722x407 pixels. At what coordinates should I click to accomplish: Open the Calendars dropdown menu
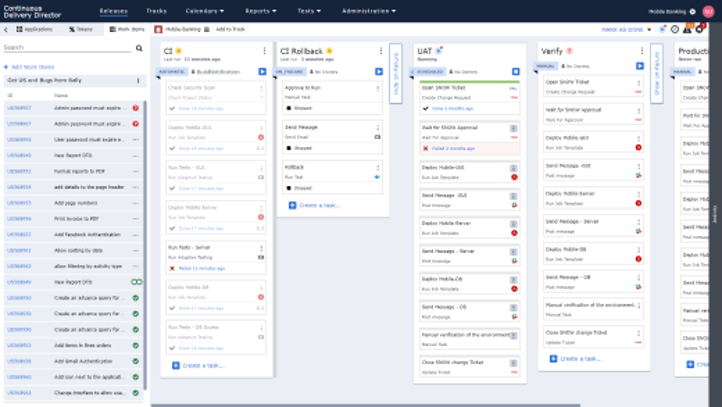pos(204,12)
